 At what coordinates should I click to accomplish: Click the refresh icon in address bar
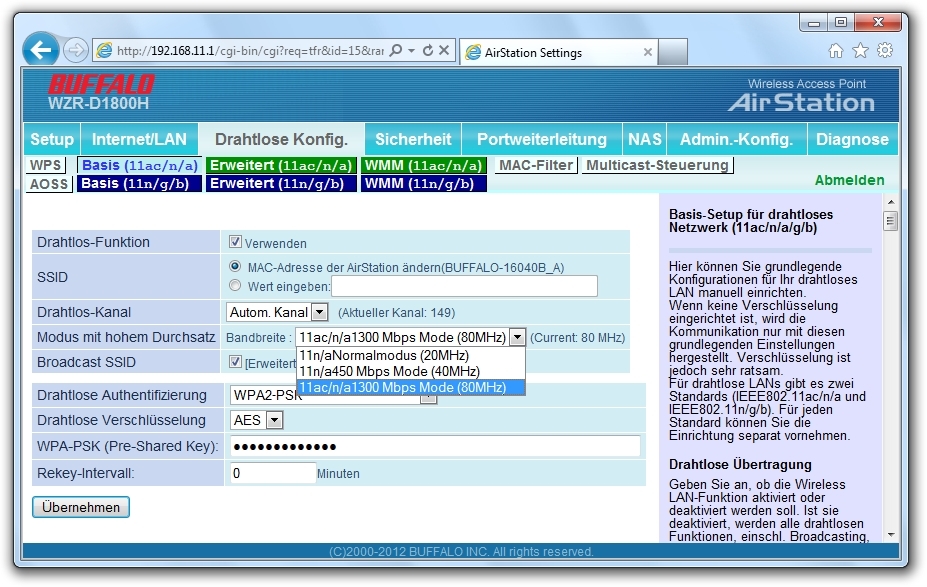pos(428,50)
